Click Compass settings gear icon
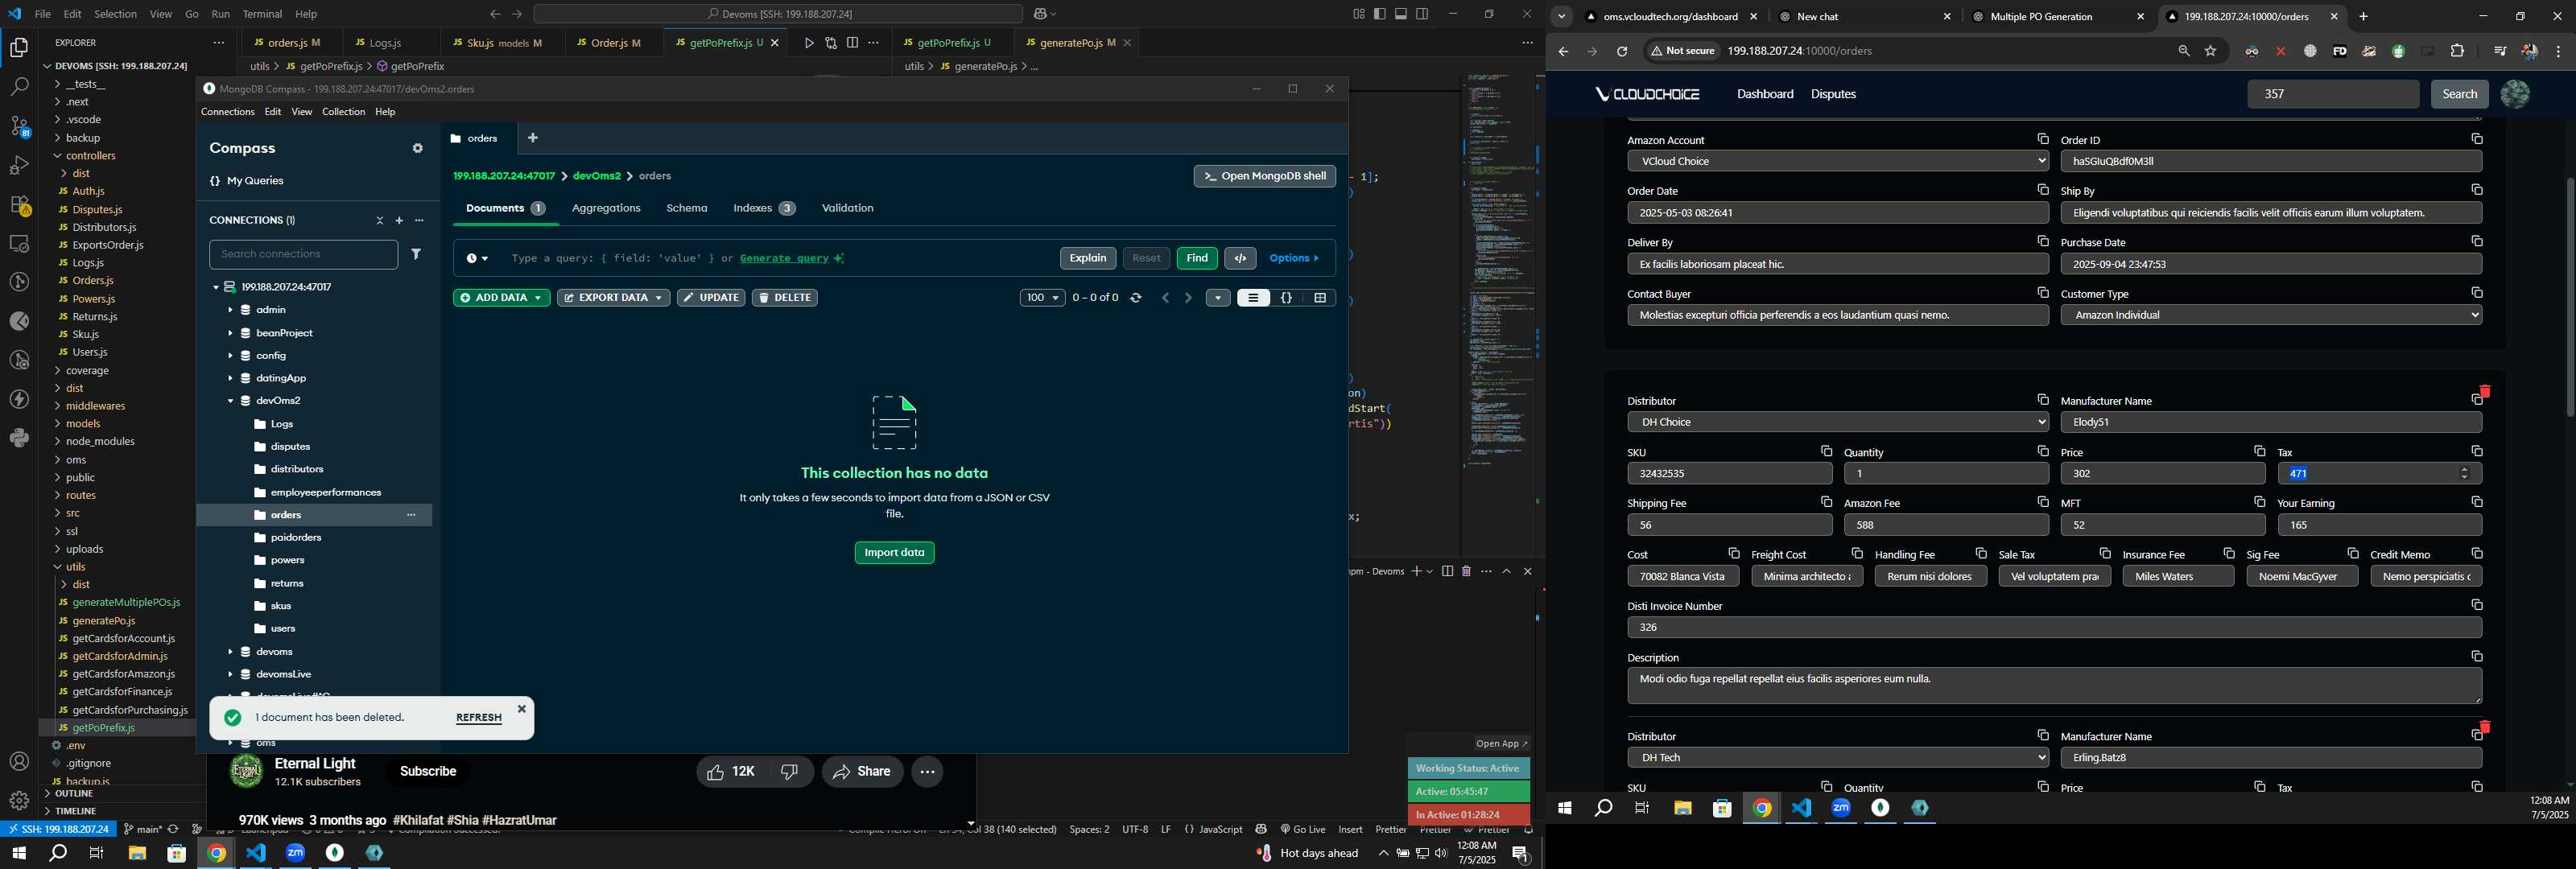The width and height of the screenshot is (2576, 869). click(418, 148)
